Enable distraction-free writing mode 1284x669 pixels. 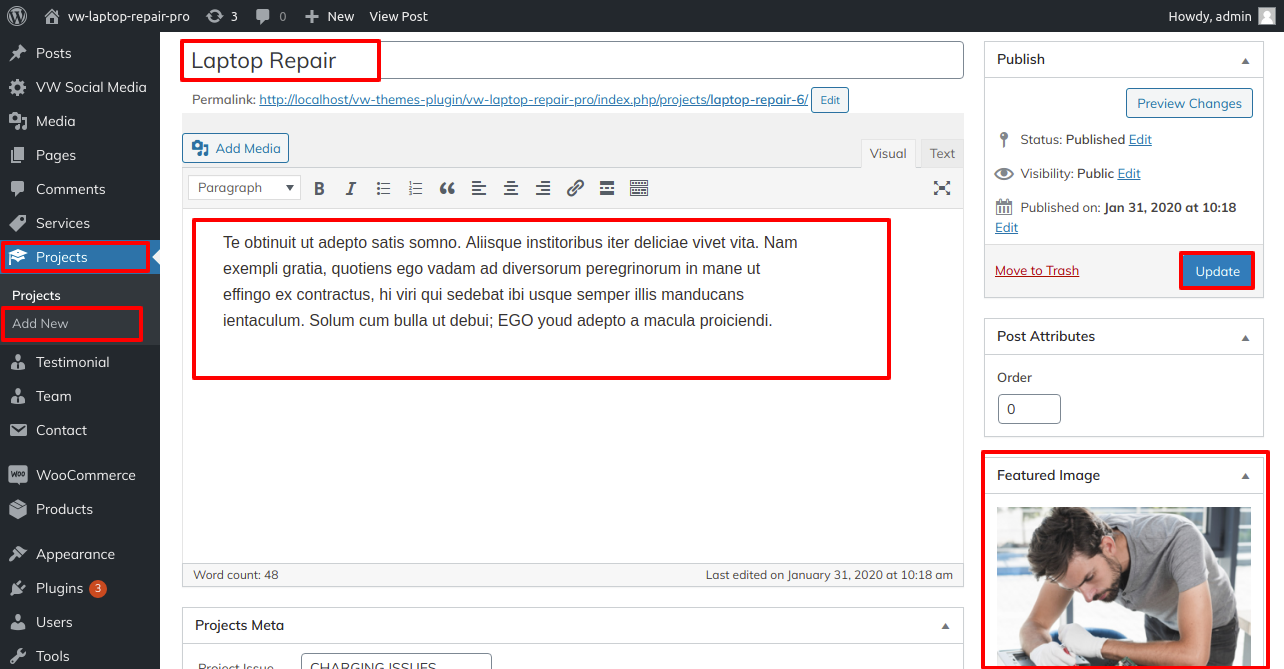[941, 188]
